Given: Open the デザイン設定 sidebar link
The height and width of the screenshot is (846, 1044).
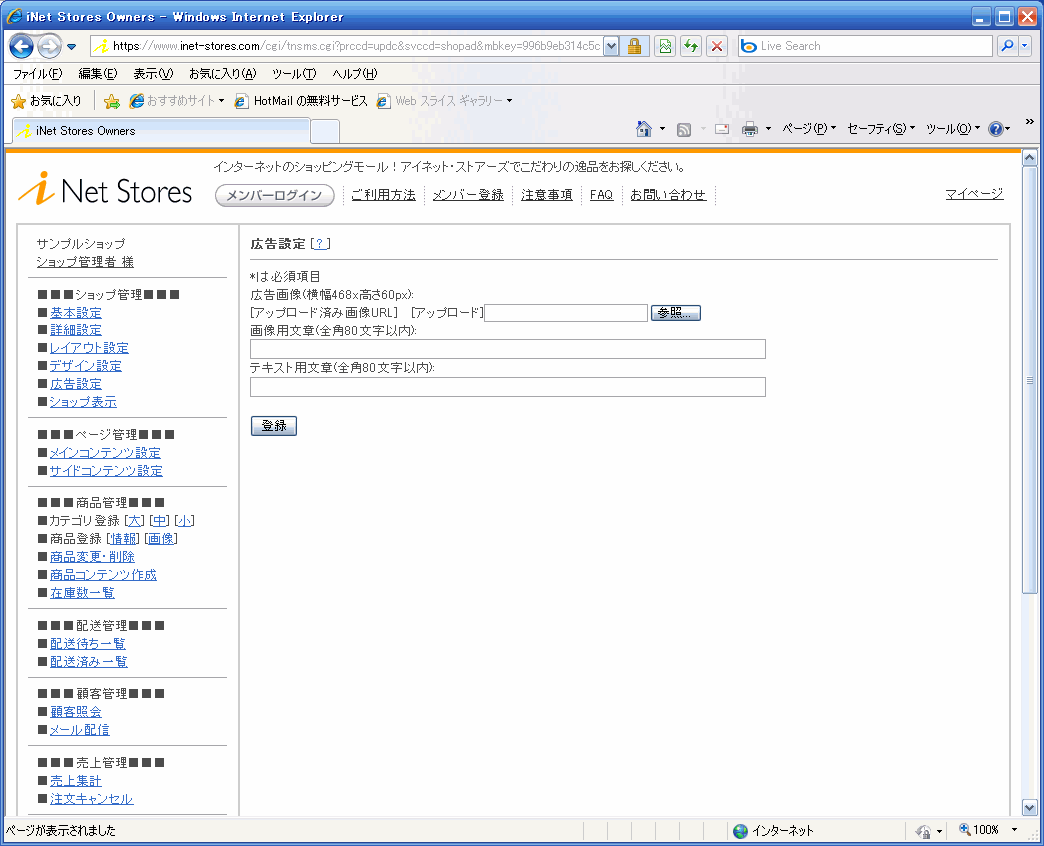Looking at the screenshot, I should coord(85,366).
